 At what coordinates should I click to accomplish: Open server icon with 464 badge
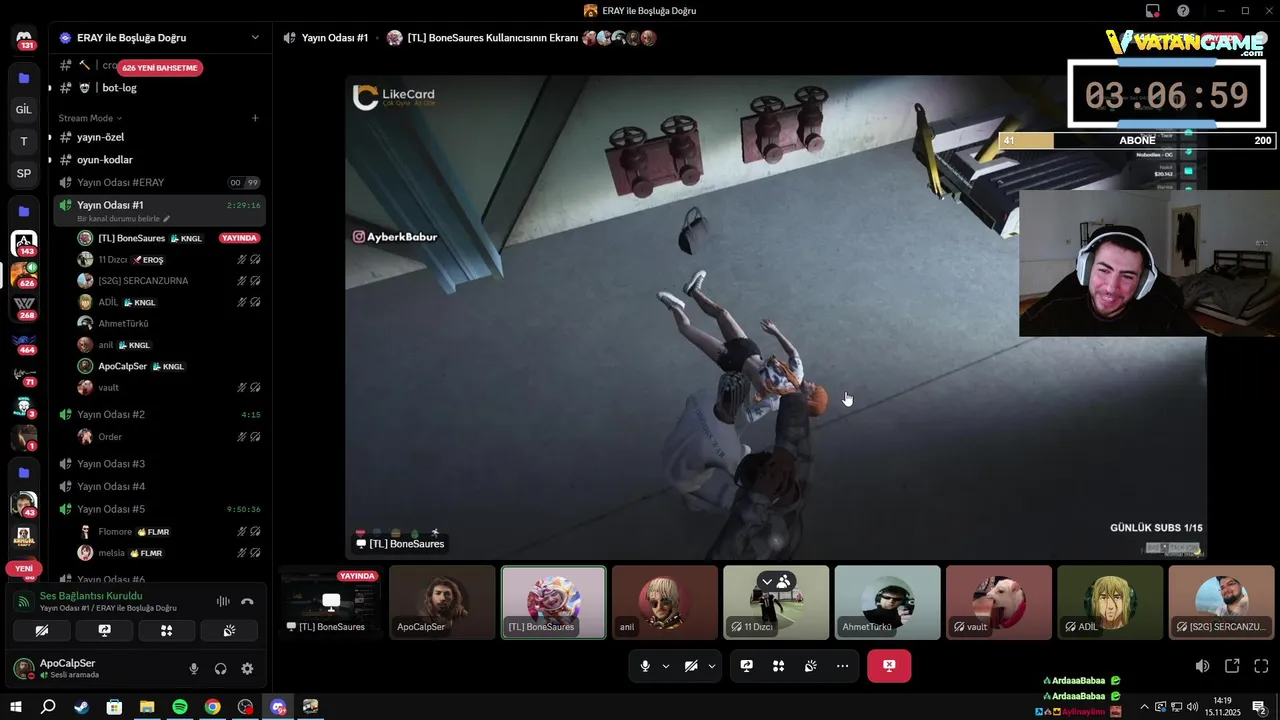pyautogui.click(x=24, y=345)
